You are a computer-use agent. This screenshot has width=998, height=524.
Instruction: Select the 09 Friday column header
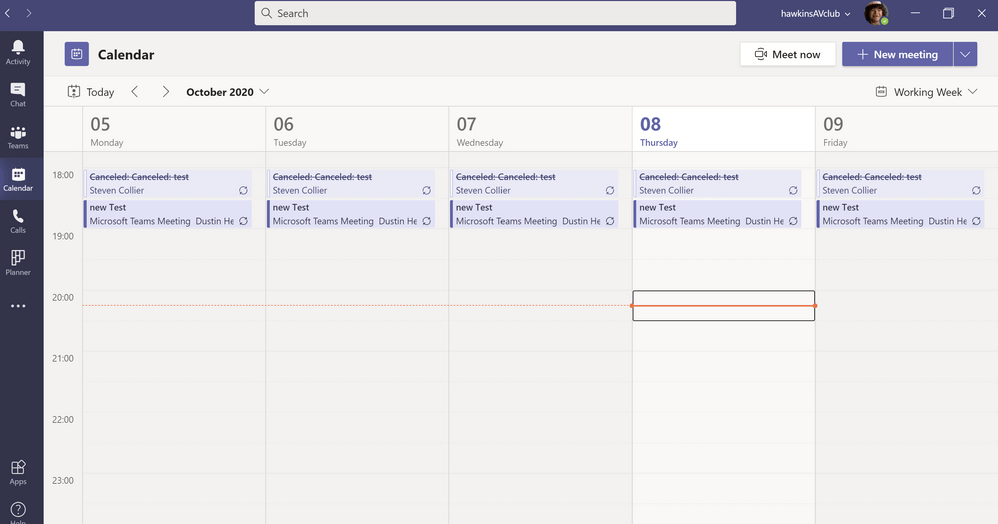907,129
